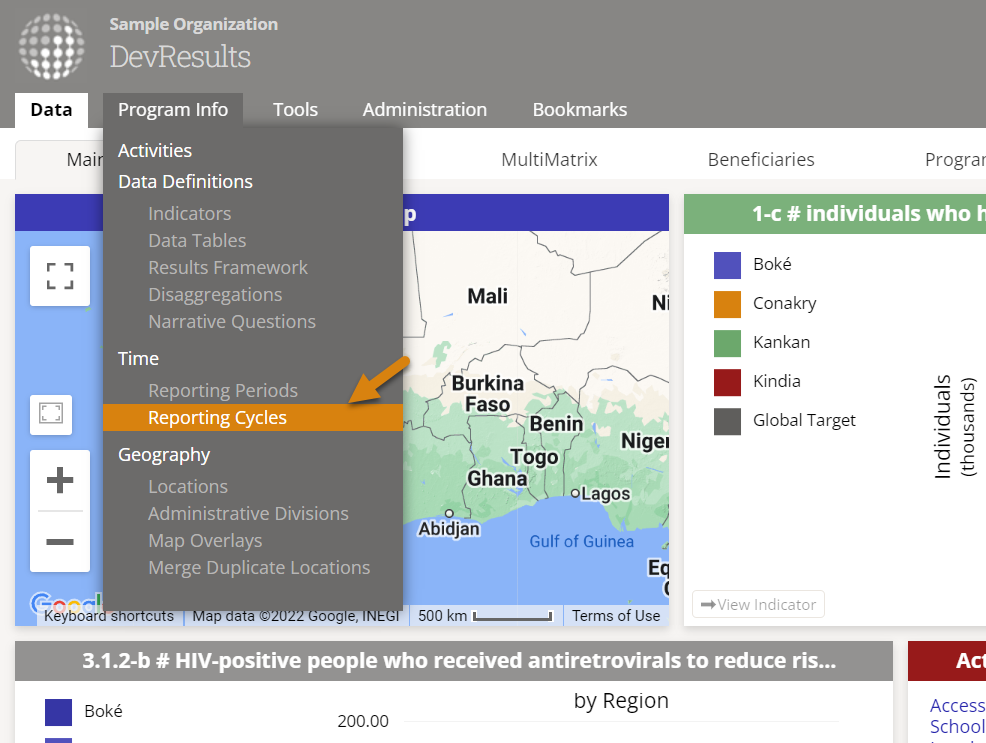The width and height of the screenshot is (986, 743).
Task: Click the orange Conakry legend swatch
Action: tap(727, 304)
